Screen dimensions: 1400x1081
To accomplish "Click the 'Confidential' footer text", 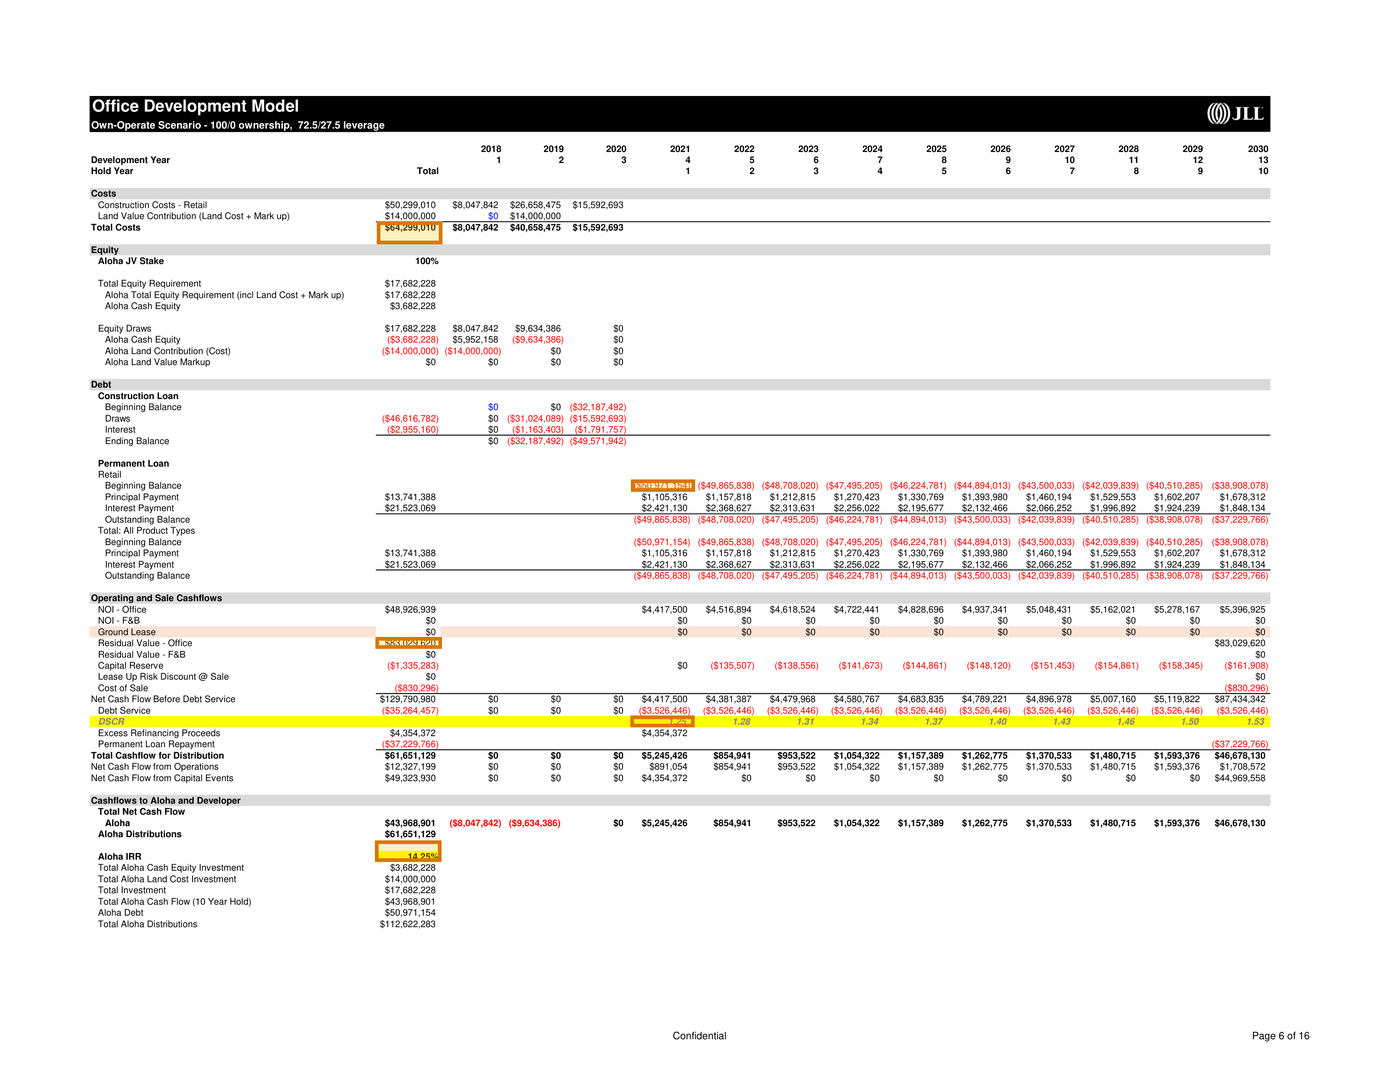I will pos(700,1036).
